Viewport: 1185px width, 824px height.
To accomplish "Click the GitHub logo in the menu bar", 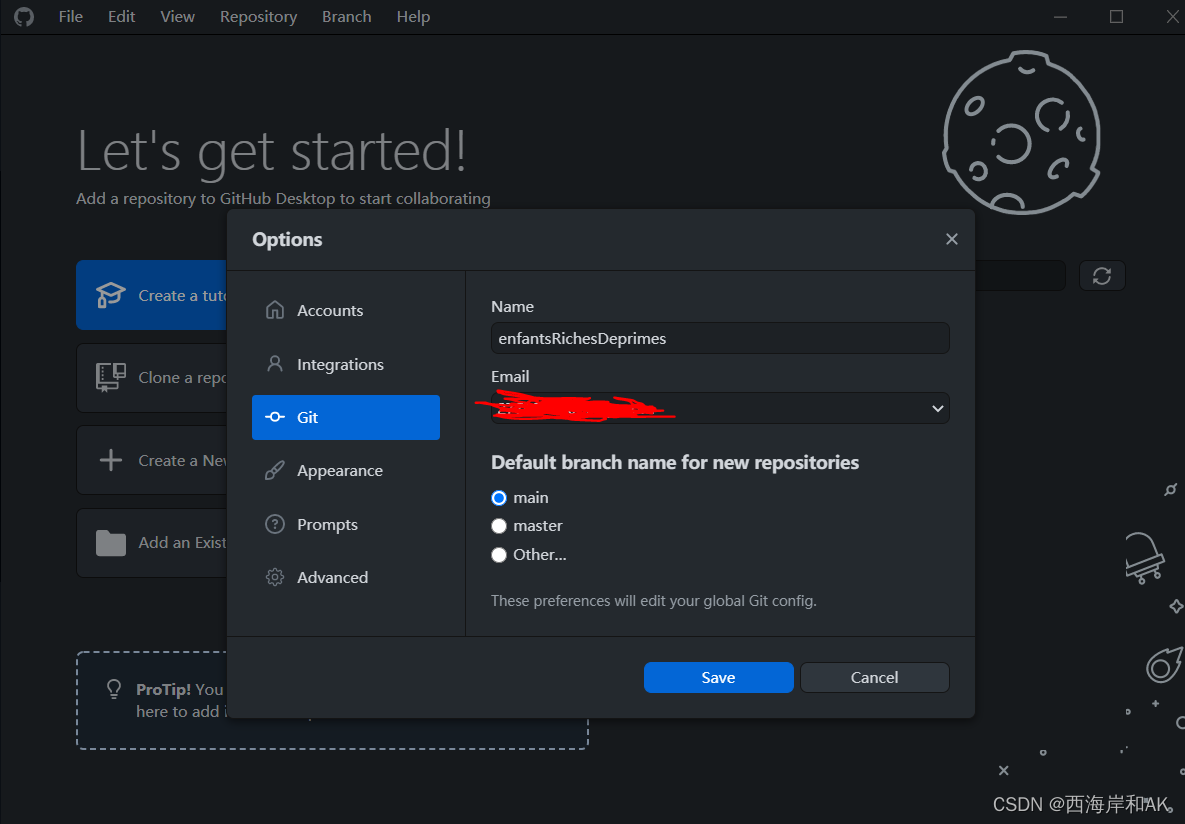I will pos(24,17).
